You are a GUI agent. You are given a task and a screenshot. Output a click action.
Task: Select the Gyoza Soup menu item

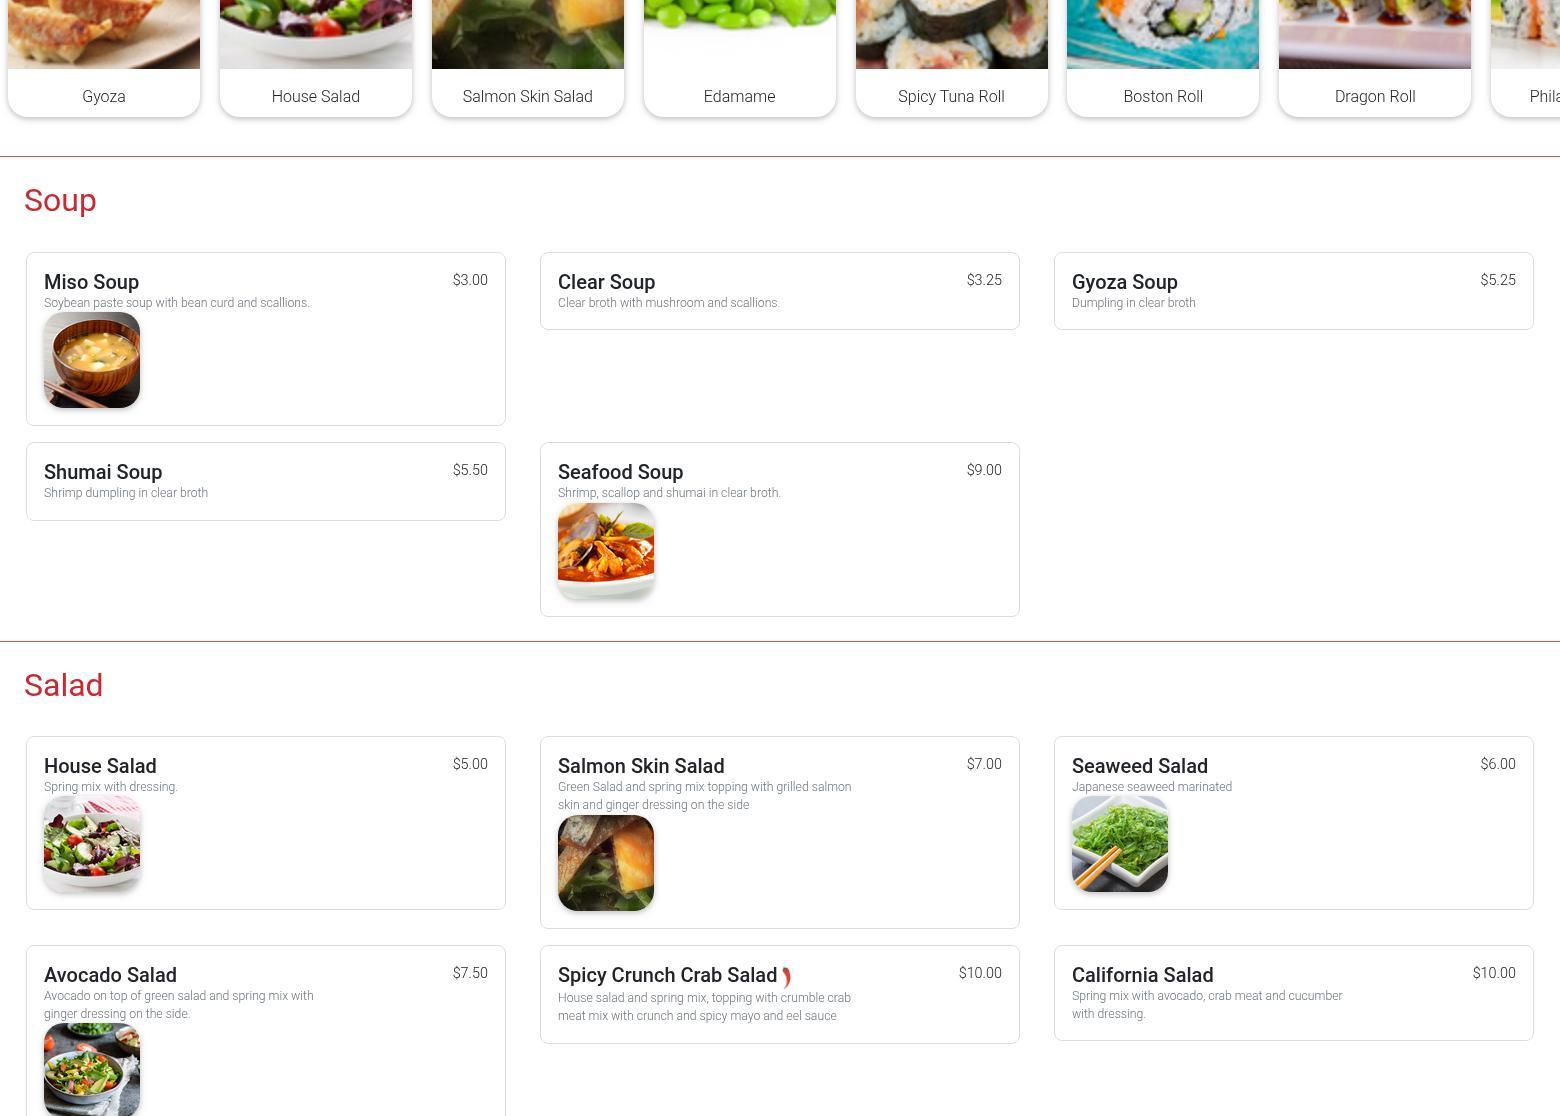pyautogui.click(x=1294, y=291)
